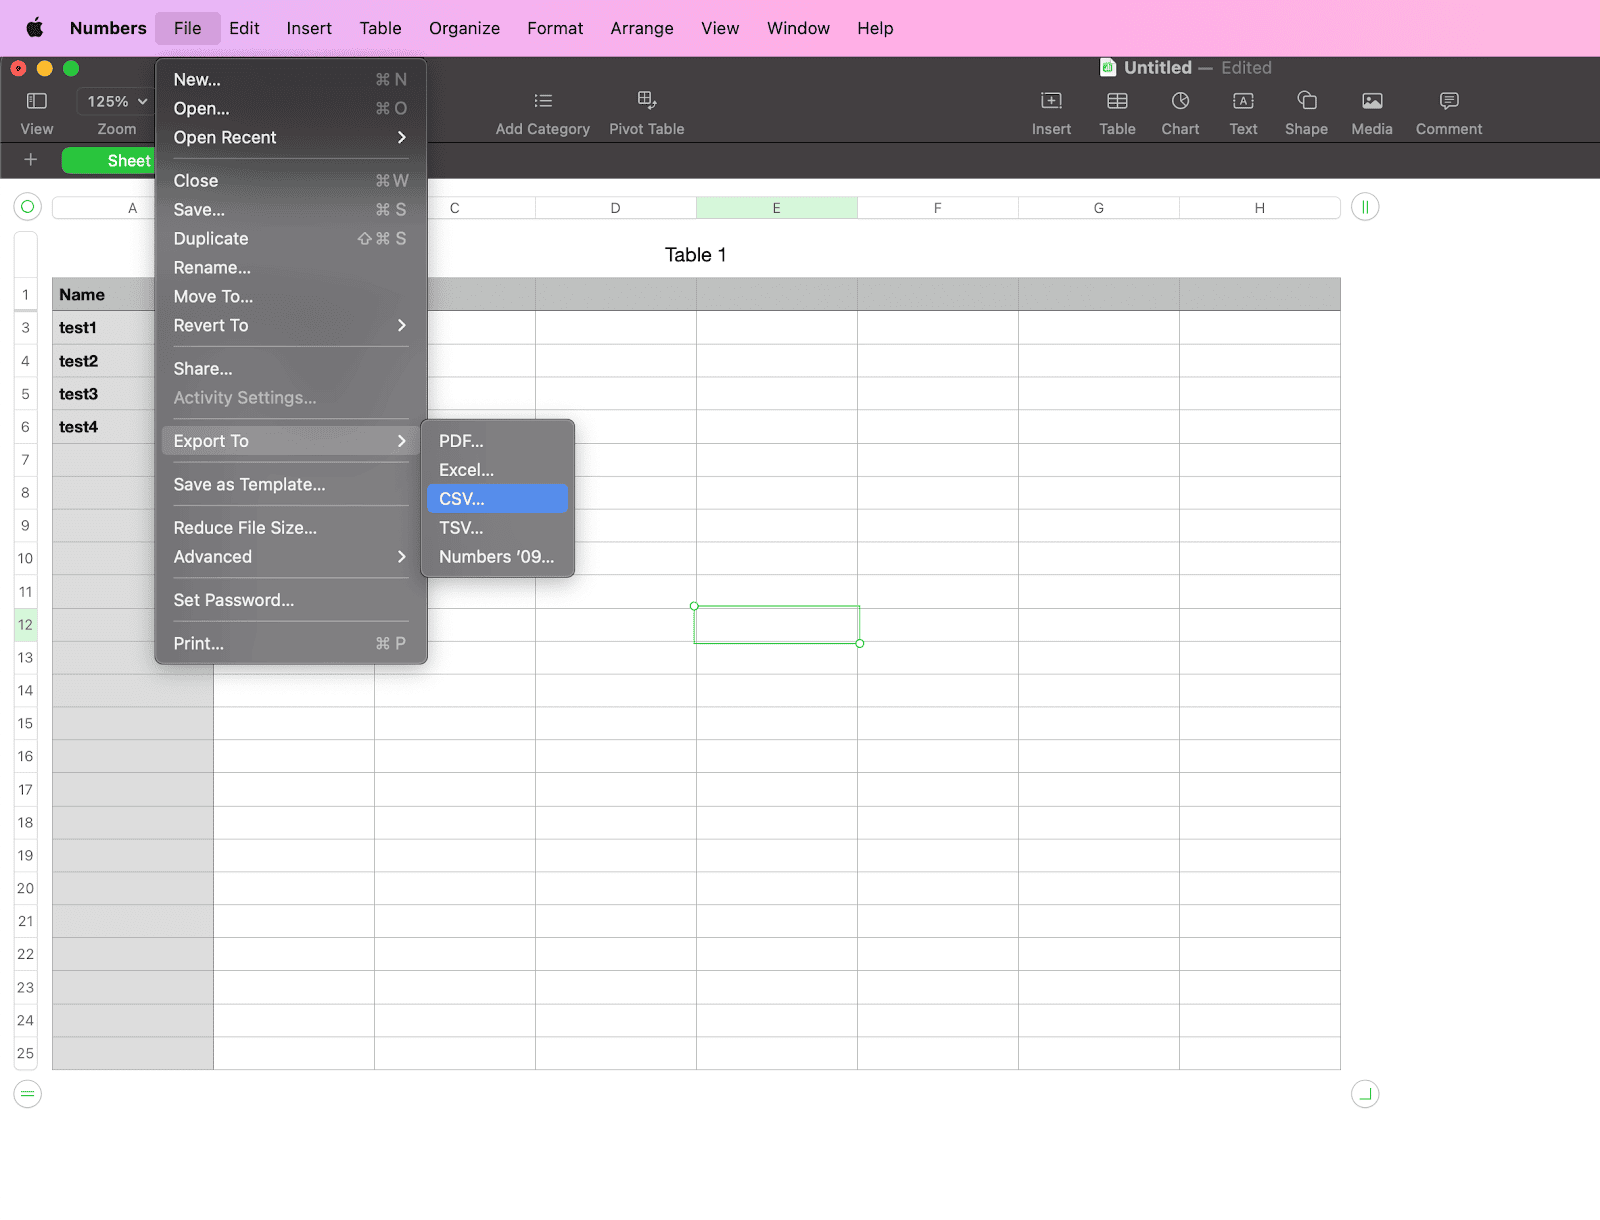Open the Zoom level dropdown
This screenshot has width=1600, height=1220.
coord(114,101)
